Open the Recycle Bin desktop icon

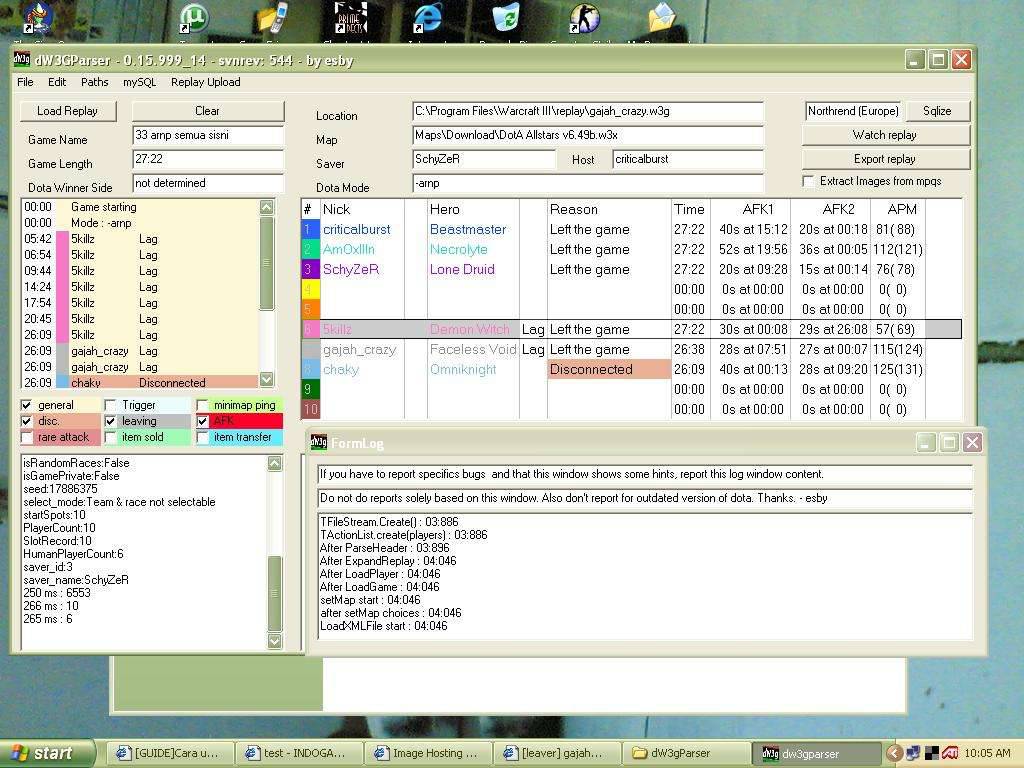point(505,18)
